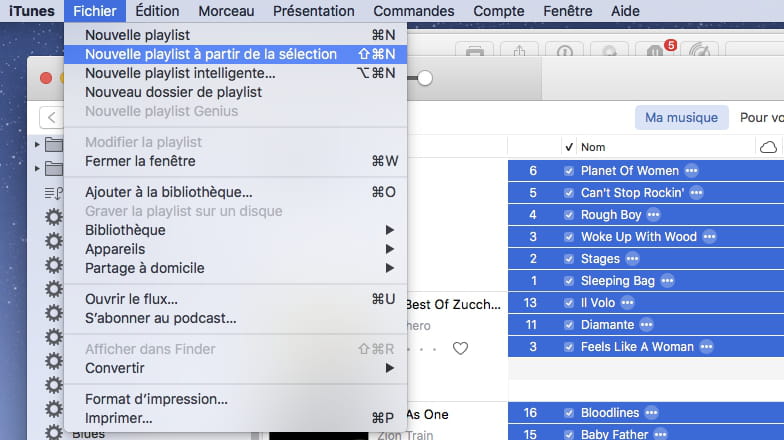Screen dimensions: 784x440
Task: Choose Nouvelle playlist intelligente…
Action: 236,73
